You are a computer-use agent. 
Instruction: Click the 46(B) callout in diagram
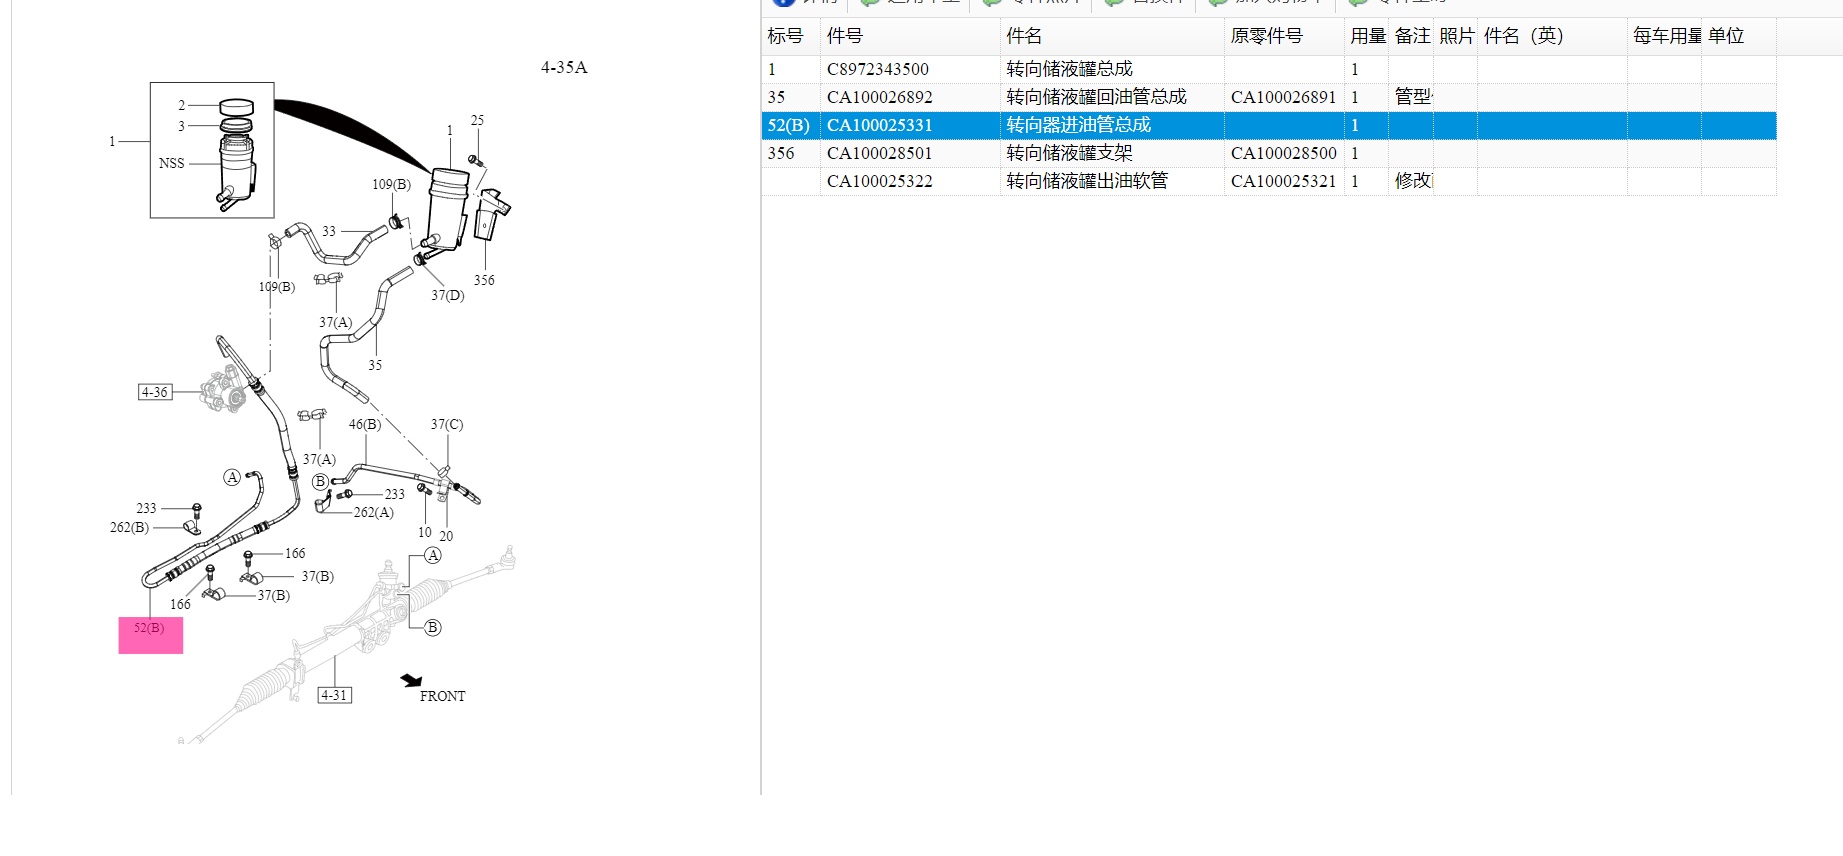[365, 424]
